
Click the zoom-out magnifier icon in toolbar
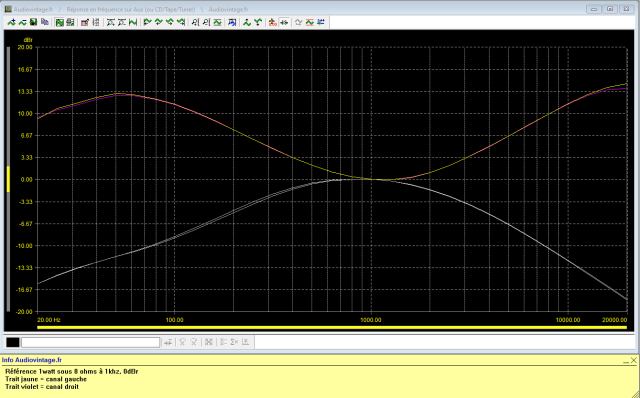207,22
